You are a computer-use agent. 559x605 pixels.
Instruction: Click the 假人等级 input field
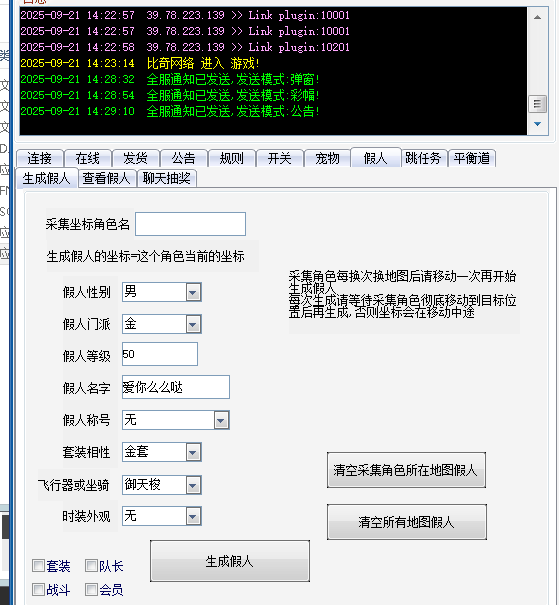(160, 354)
